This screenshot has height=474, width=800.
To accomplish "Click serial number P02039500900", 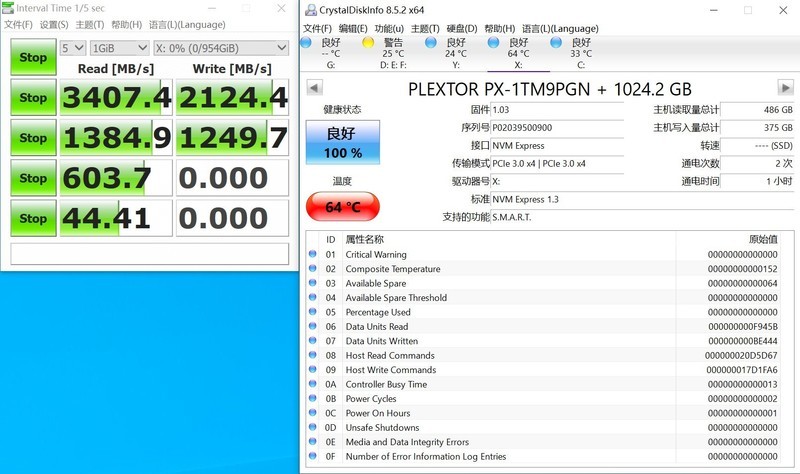I will [557, 128].
